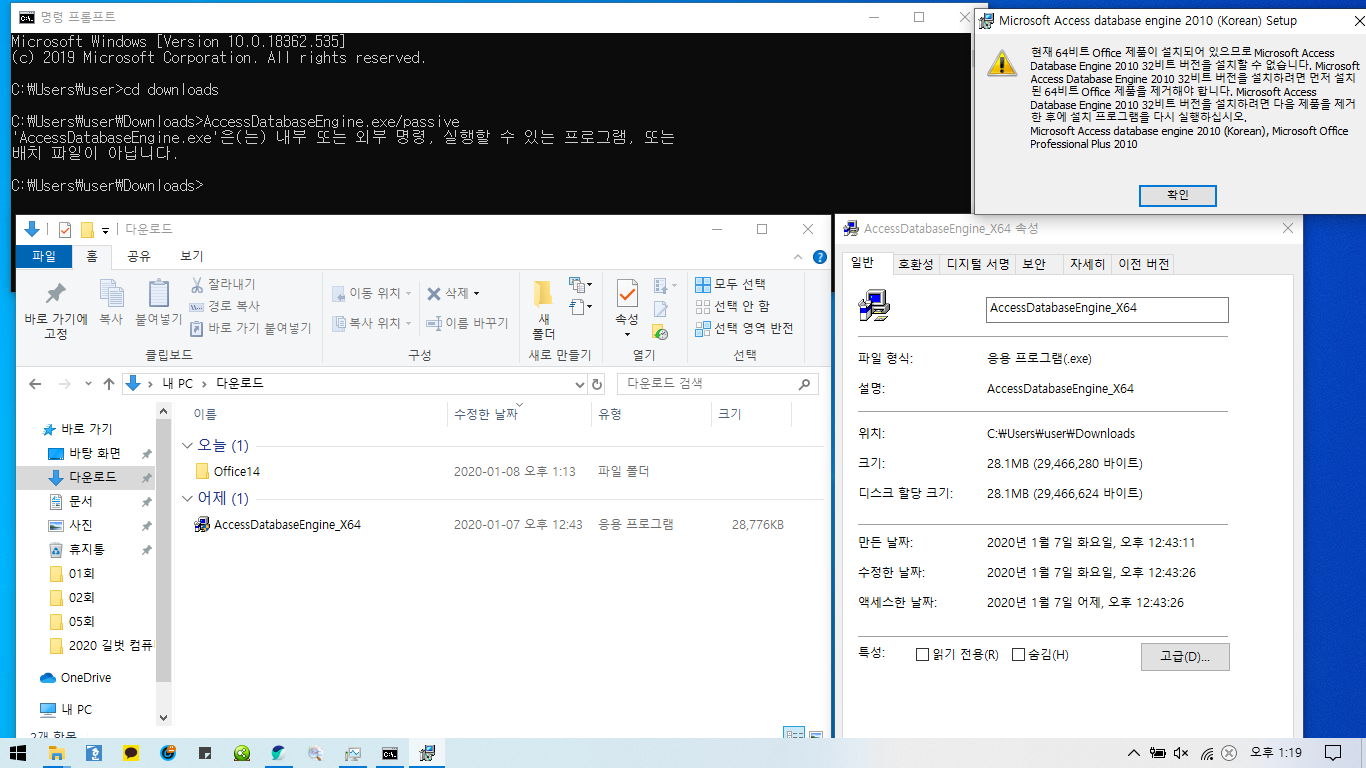Switch to the Digital Signatures tab
The height and width of the screenshot is (768, 1366).
977,264
